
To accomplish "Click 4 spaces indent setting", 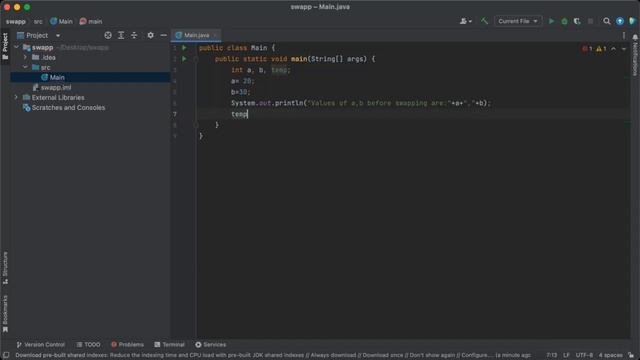I will pos(611,355).
